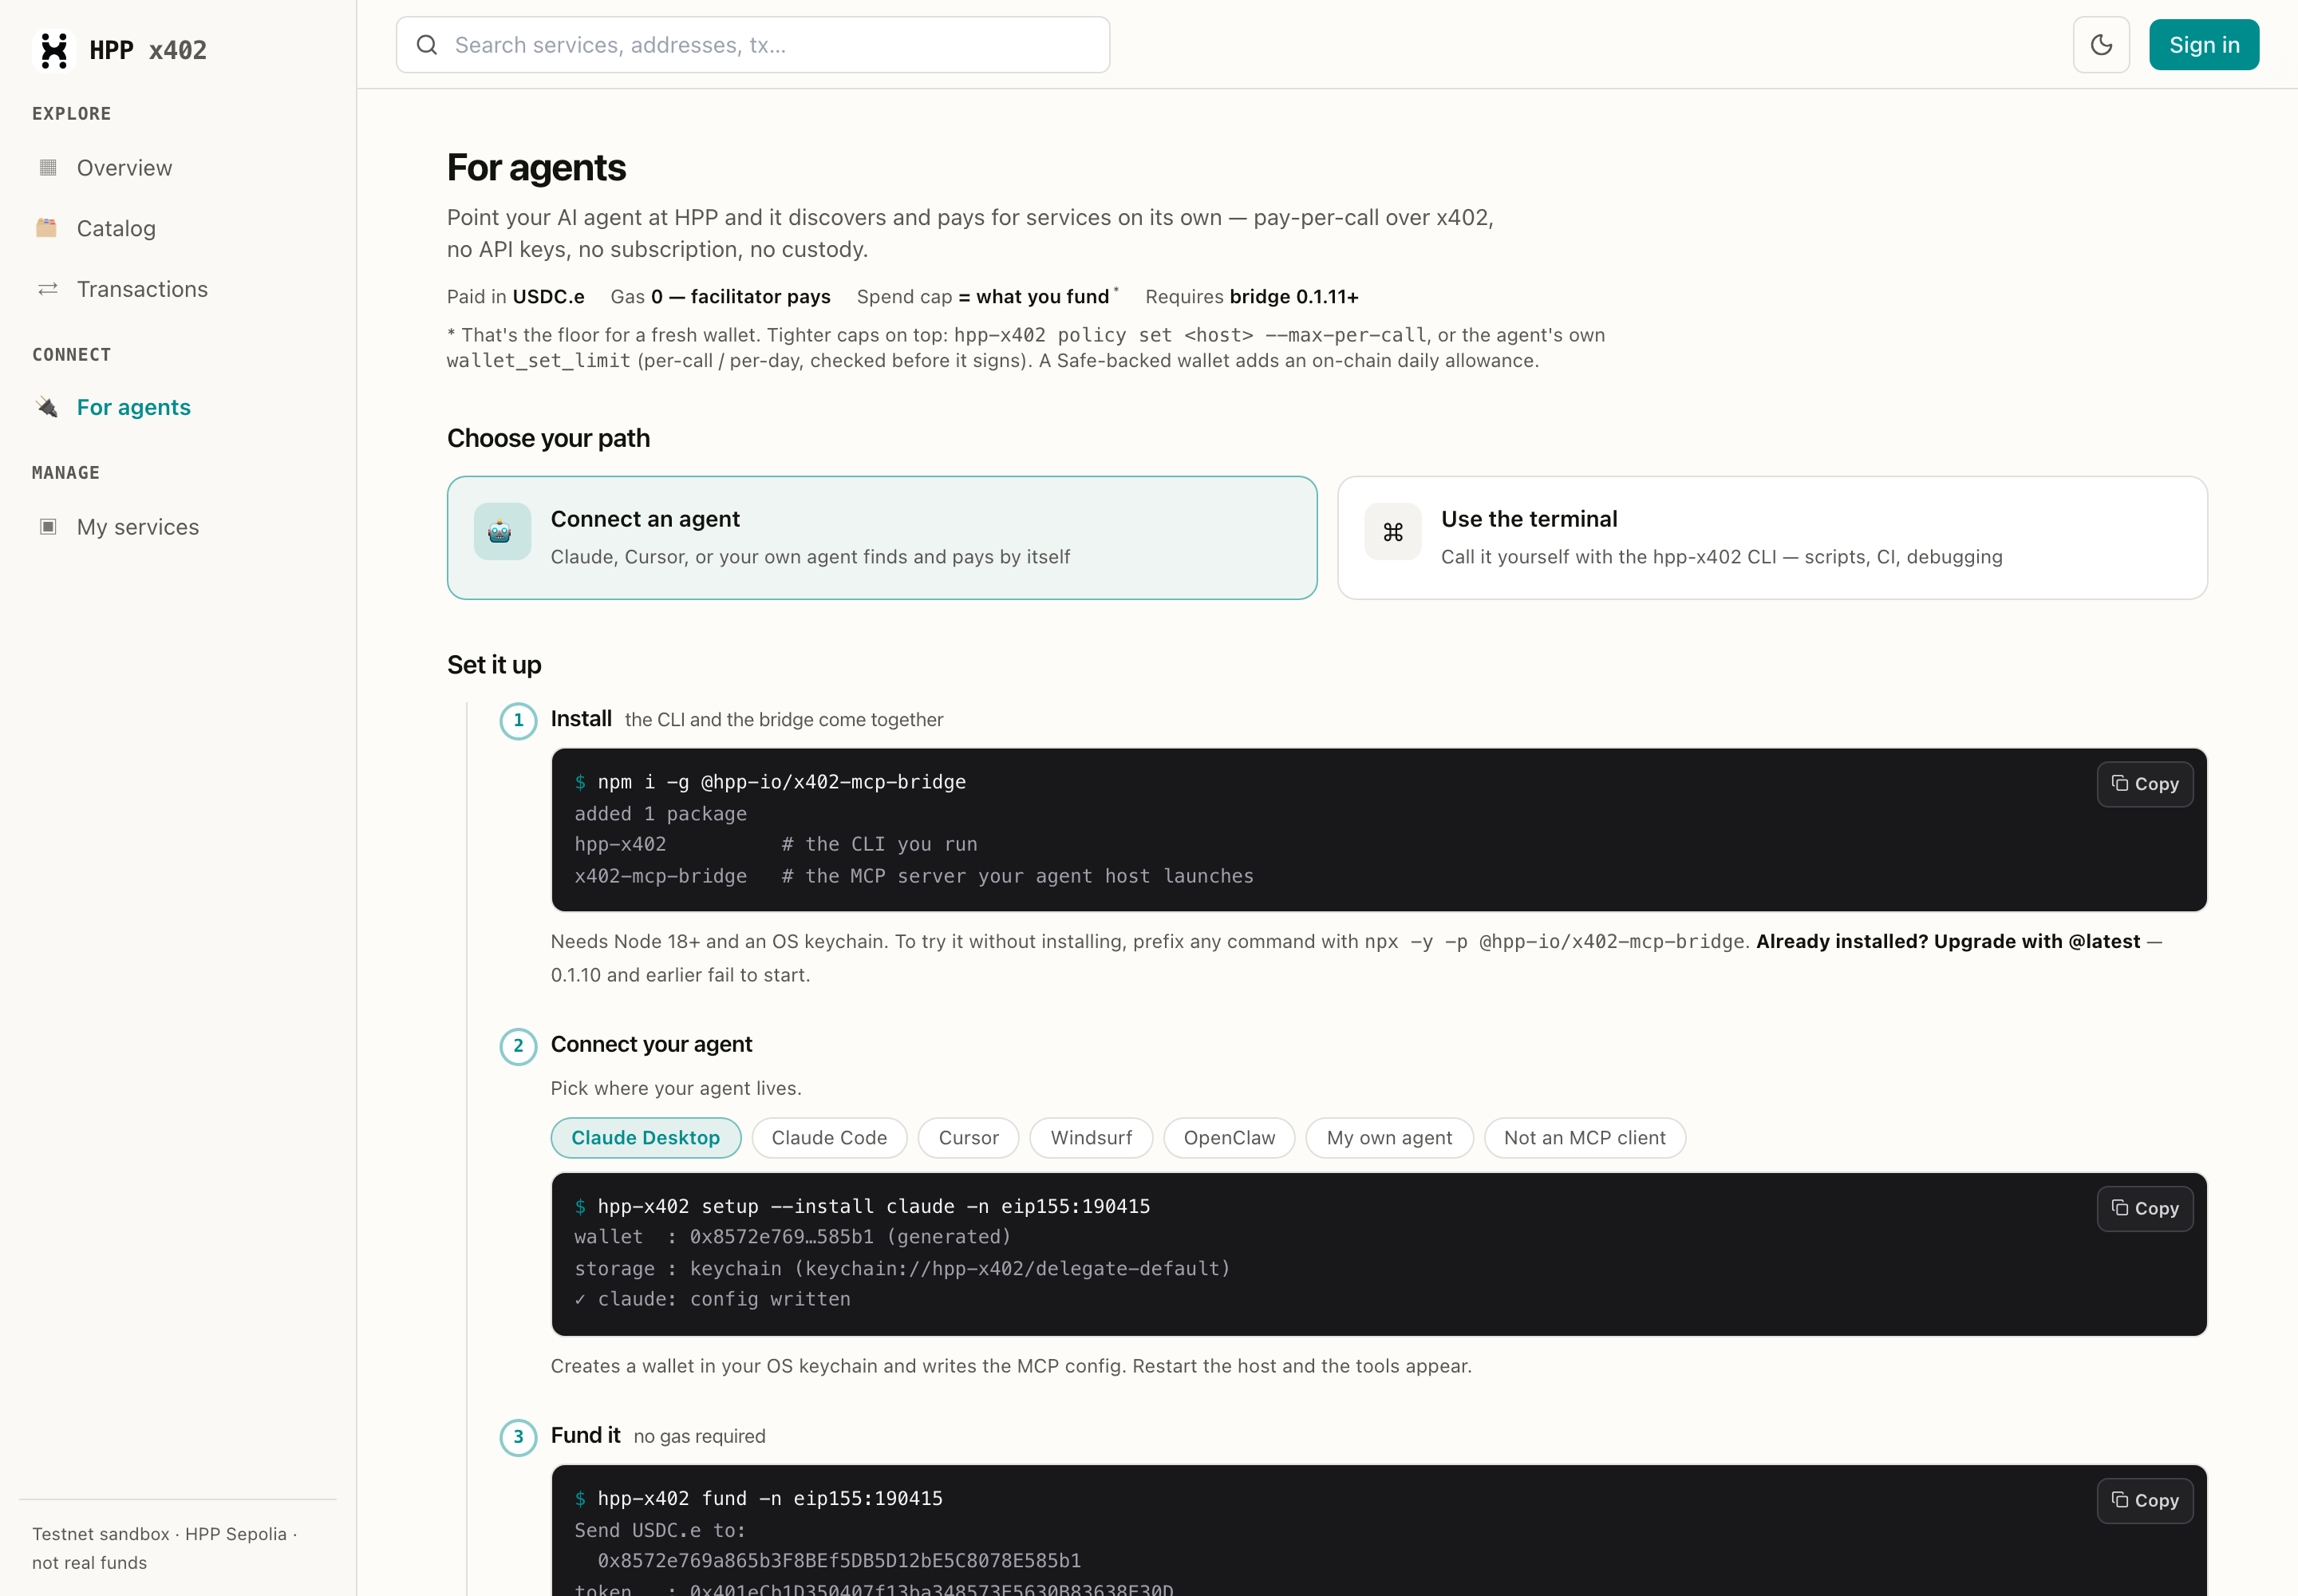2298x1596 pixels.
Task: Click the 'For agents' page heading
Action: tap(536, 168)
